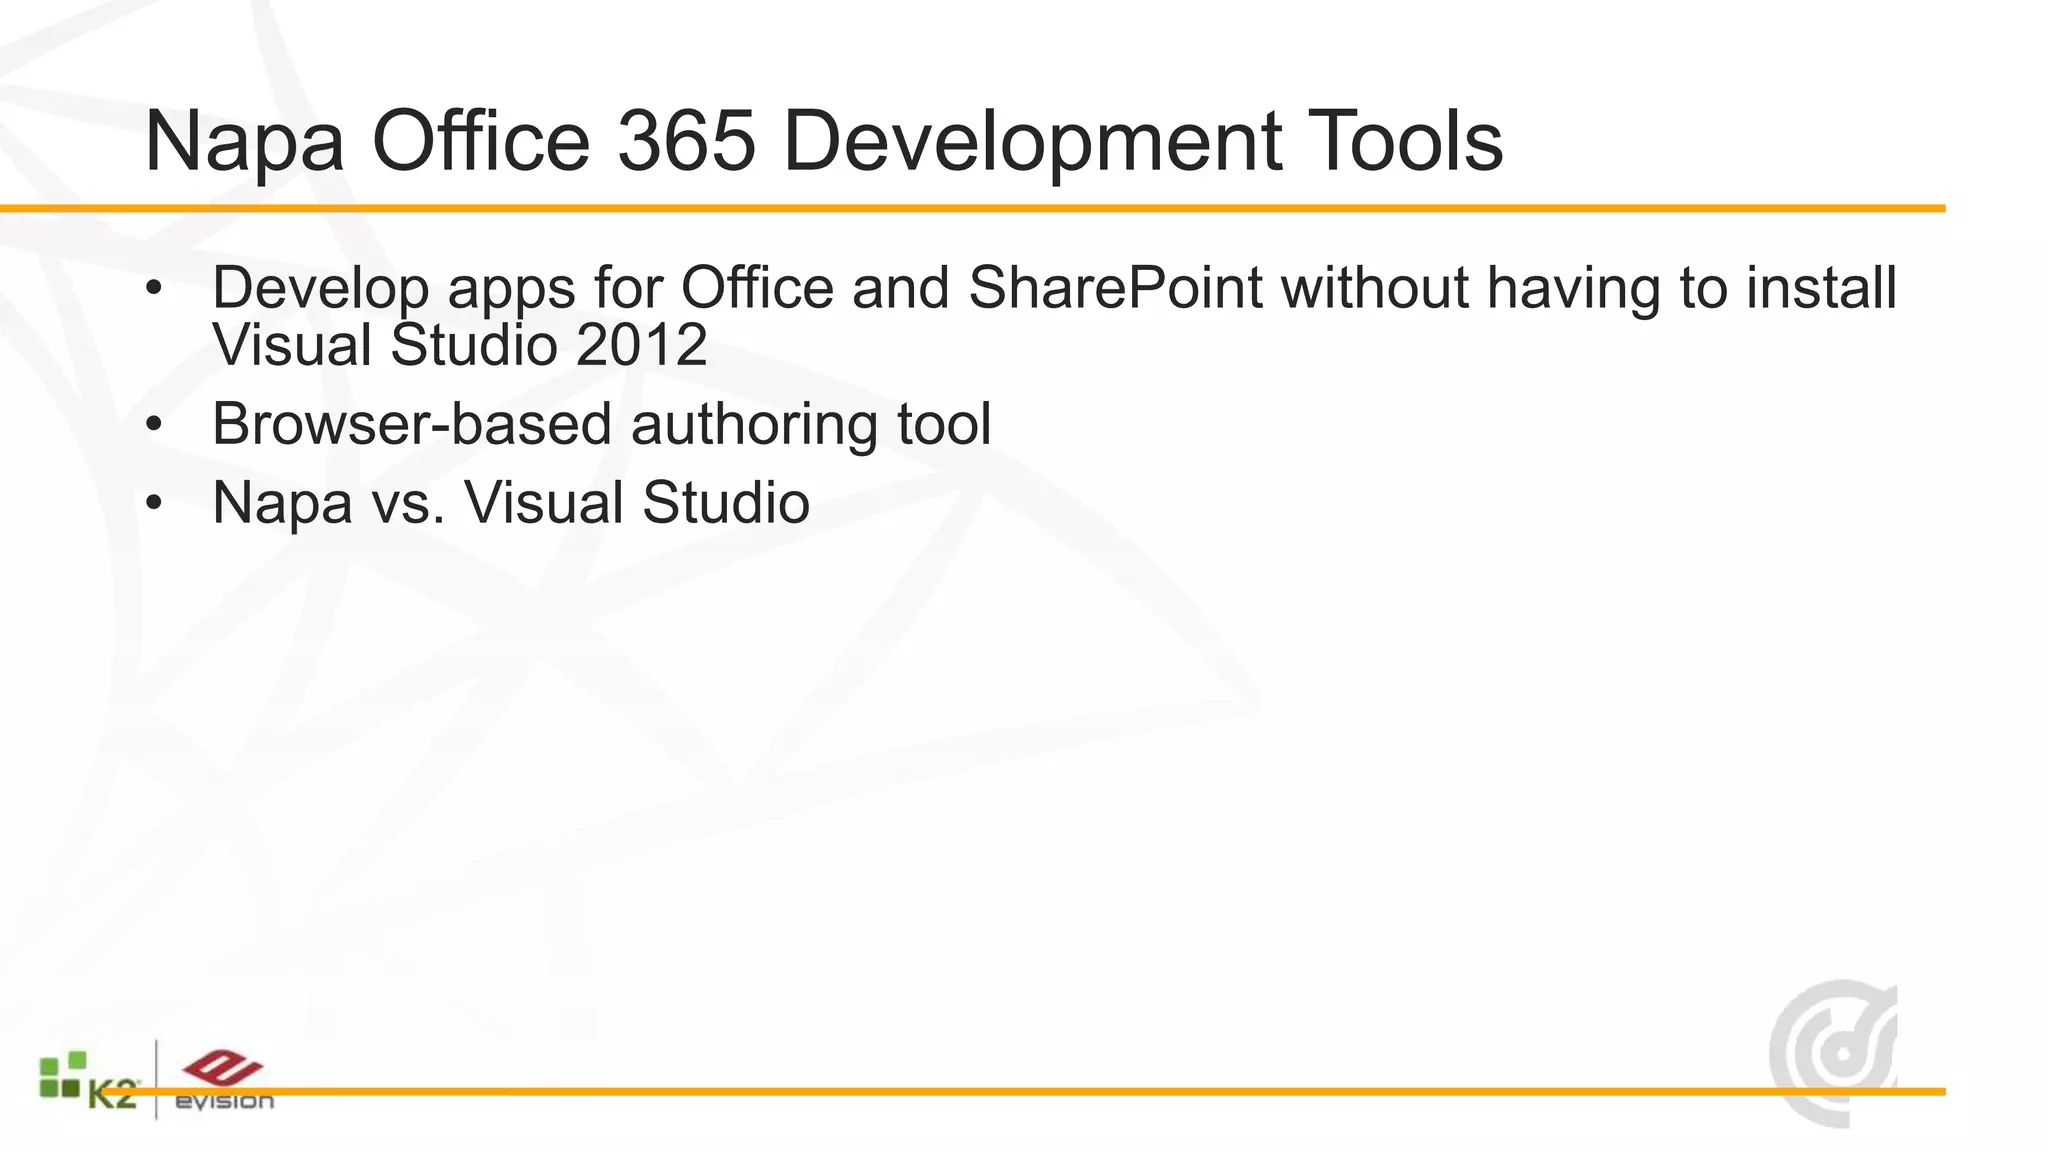2048x1152 pixels.
Task: Click the text 'Visual Studio 2012'
Action: coord(460,345)
